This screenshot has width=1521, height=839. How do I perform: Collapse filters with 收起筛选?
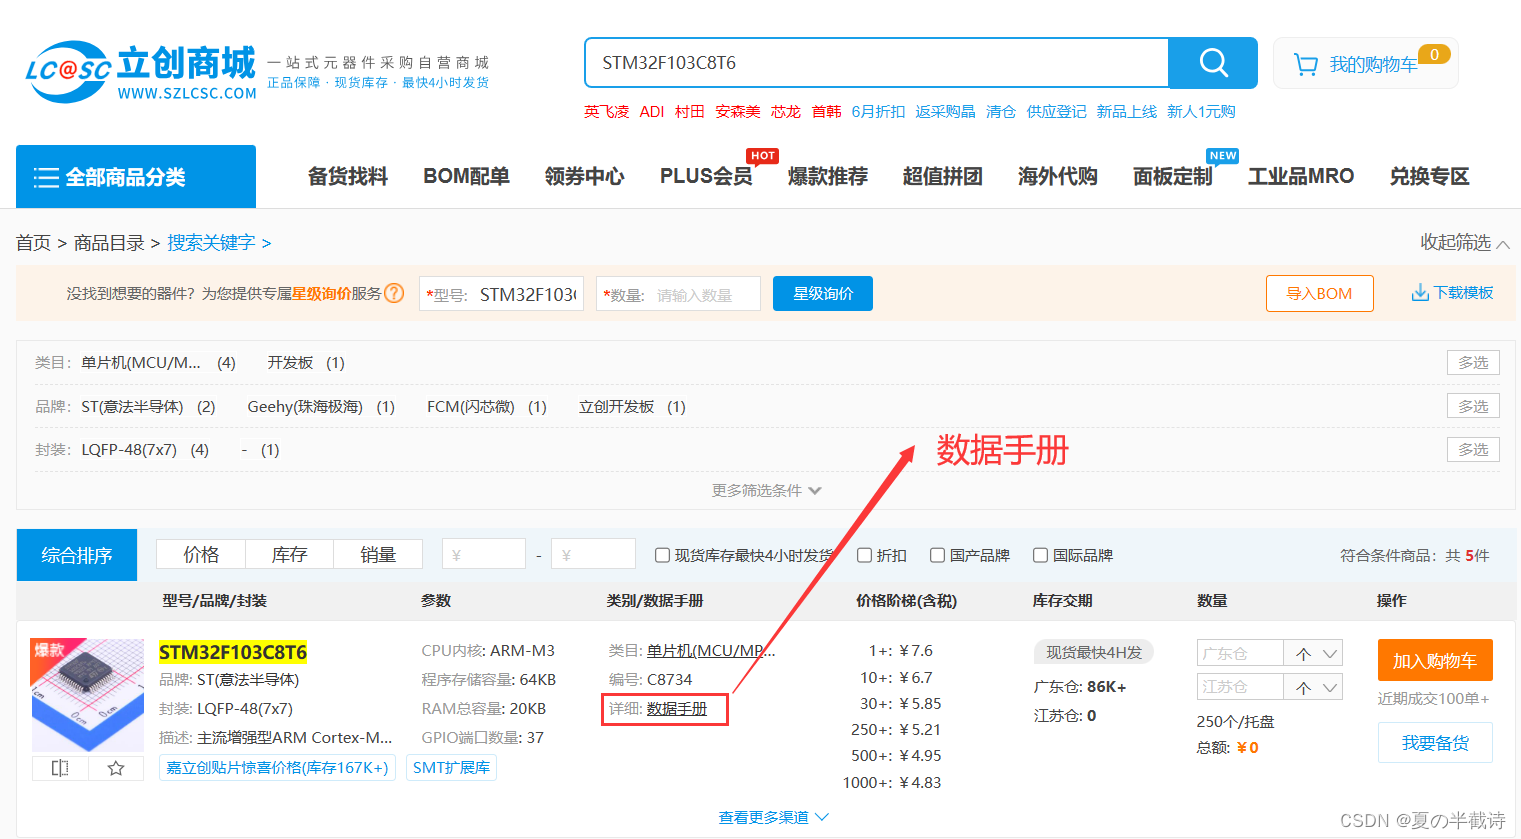pos(1465,242)
